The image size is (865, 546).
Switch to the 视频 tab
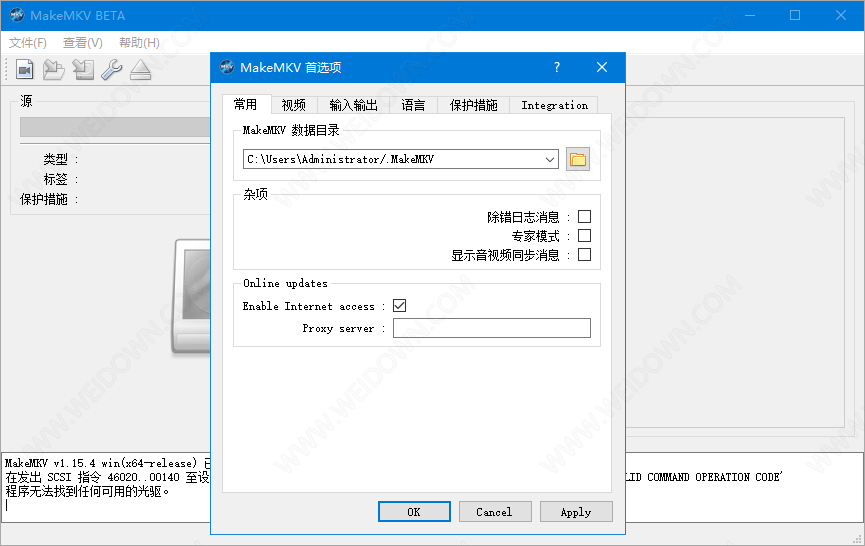click(293, 105)
